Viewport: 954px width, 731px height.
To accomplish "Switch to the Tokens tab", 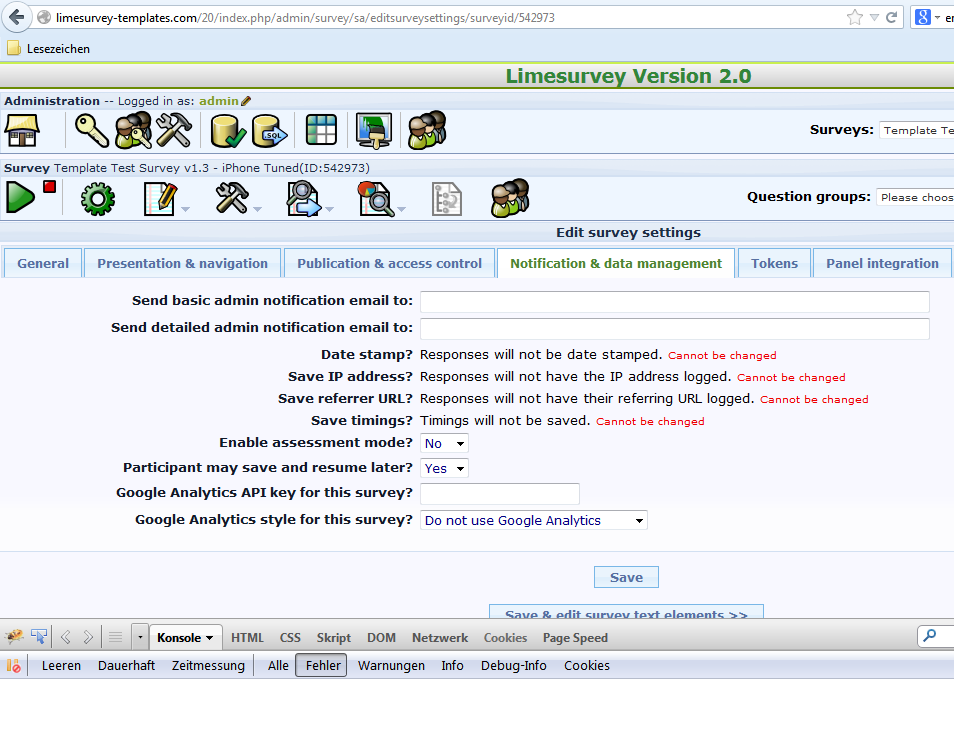I will 774,263.
